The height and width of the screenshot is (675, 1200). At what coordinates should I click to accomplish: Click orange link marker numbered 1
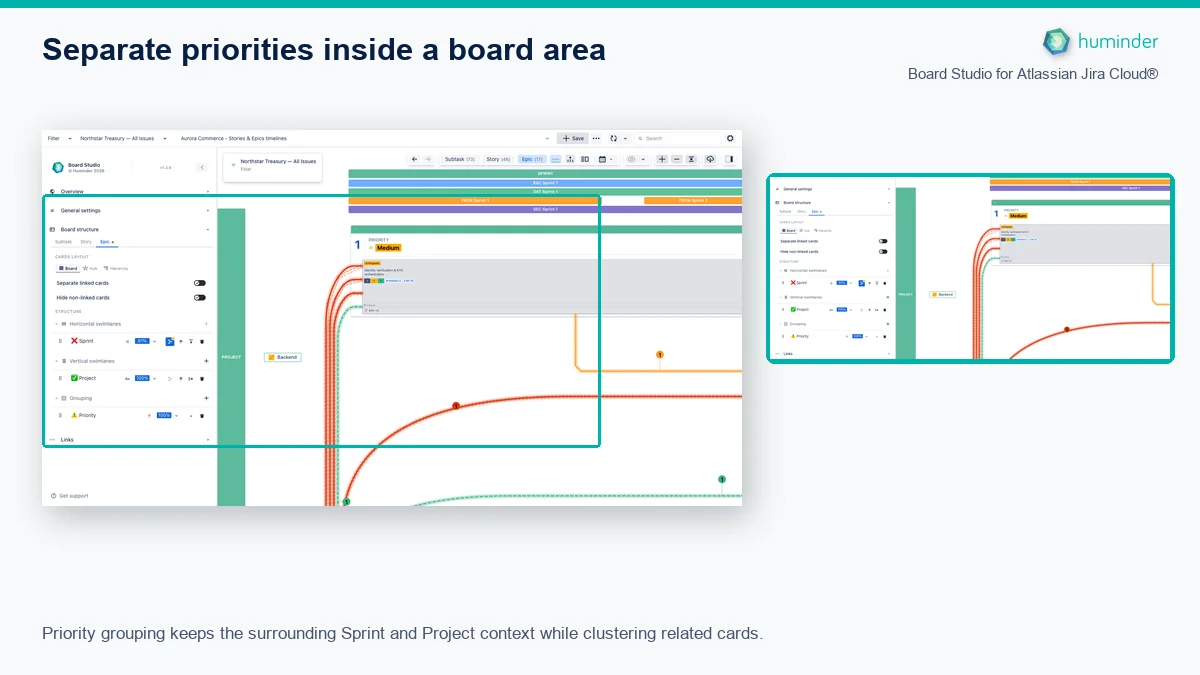[x=660, y=355]
